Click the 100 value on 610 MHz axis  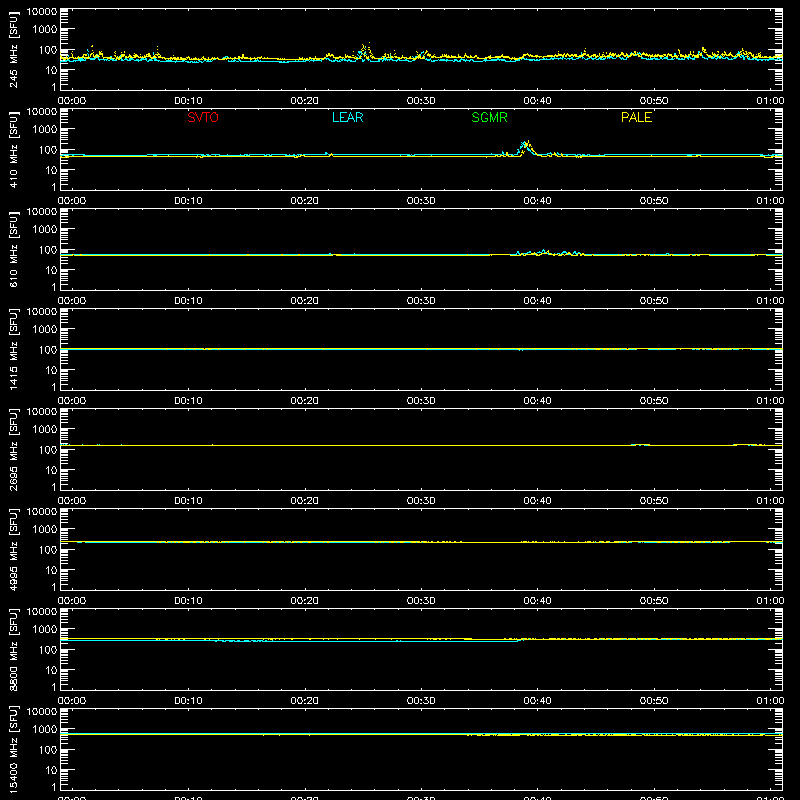tap(49, 250)
